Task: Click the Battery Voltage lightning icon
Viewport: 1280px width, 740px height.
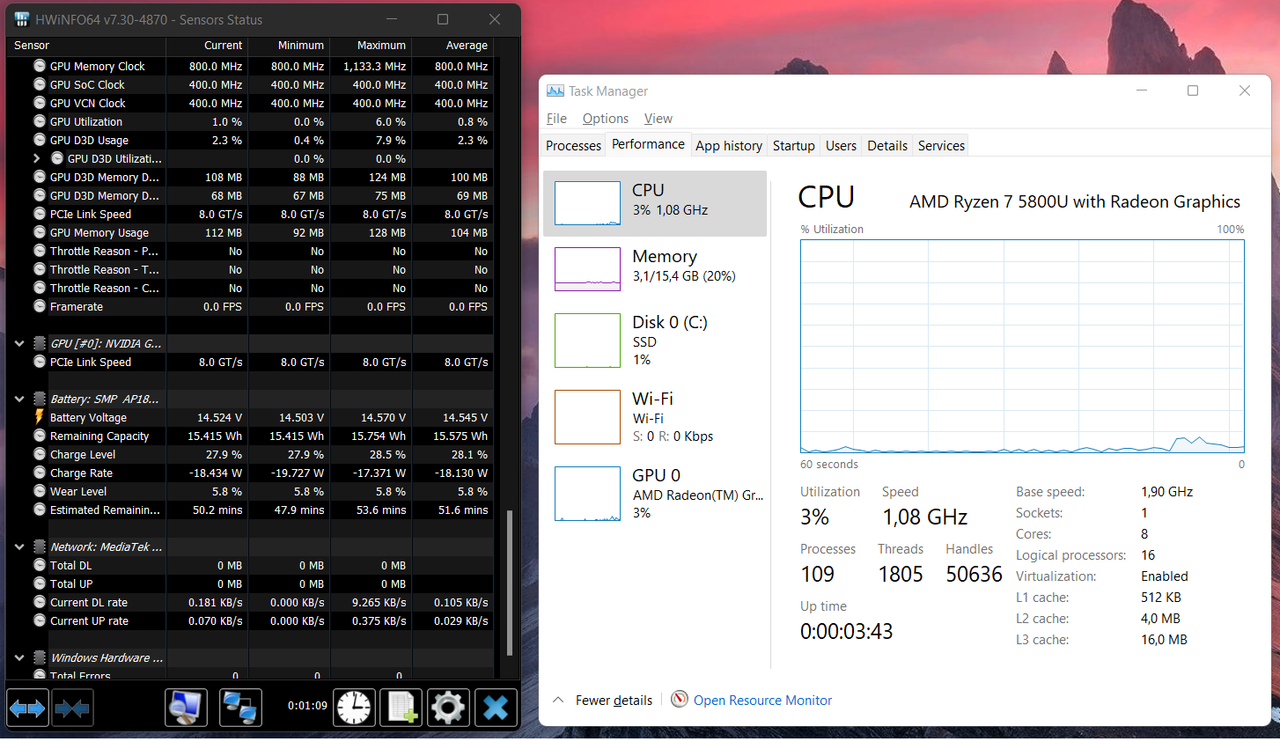Action: click(x=40, y=417)
